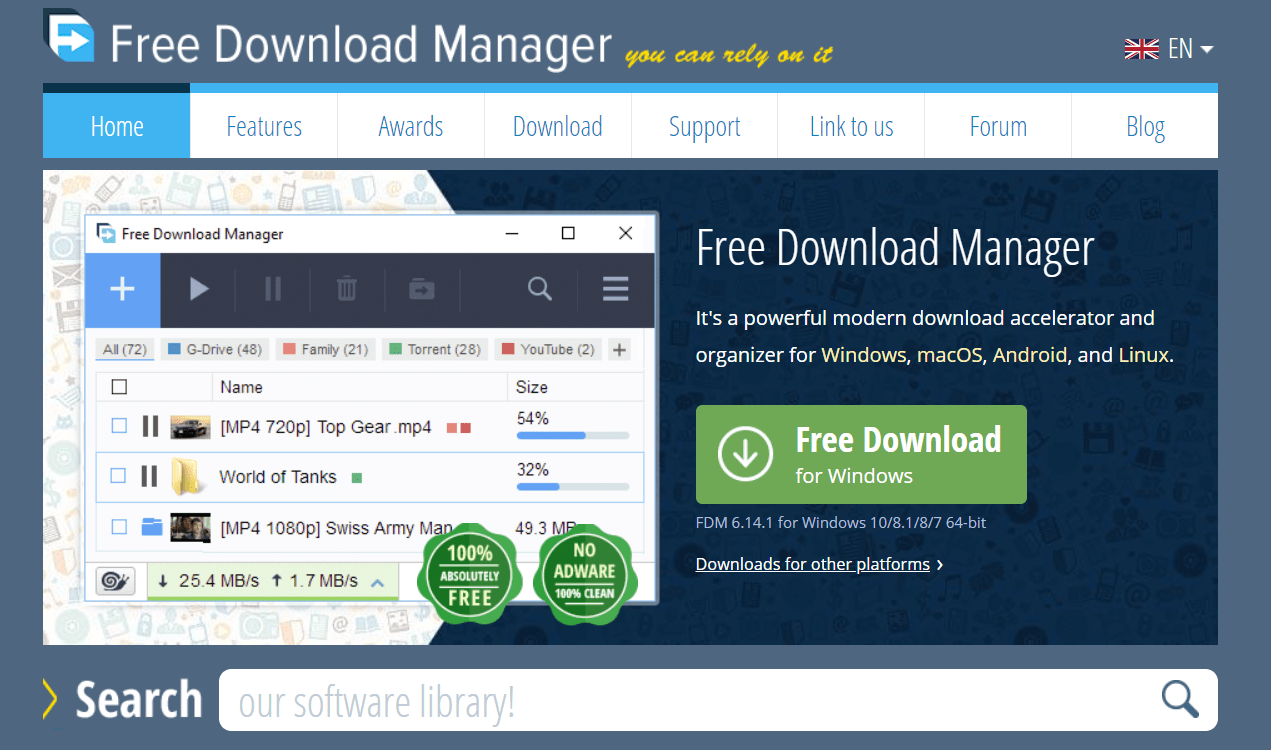Click the Name column header
This screenshot has height=750, width=1271.
pos(242,387)
